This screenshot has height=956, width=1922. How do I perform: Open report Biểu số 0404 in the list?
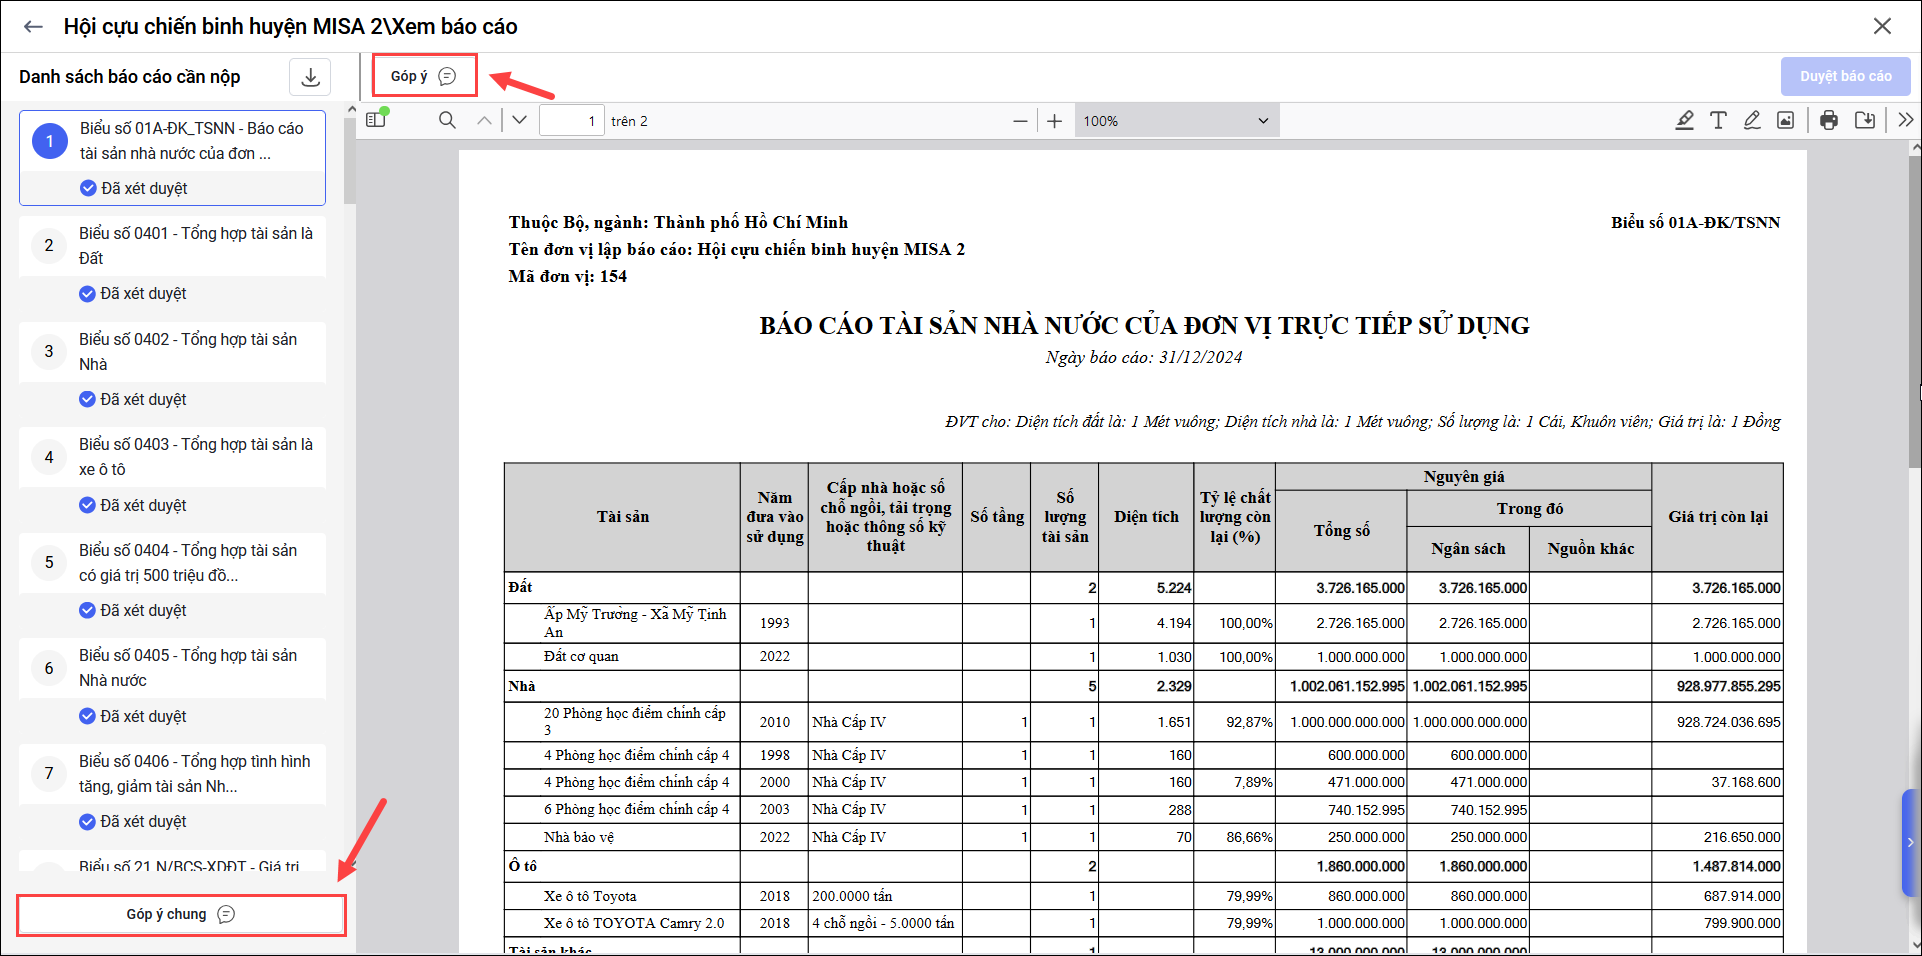click(x=172, y=563)
